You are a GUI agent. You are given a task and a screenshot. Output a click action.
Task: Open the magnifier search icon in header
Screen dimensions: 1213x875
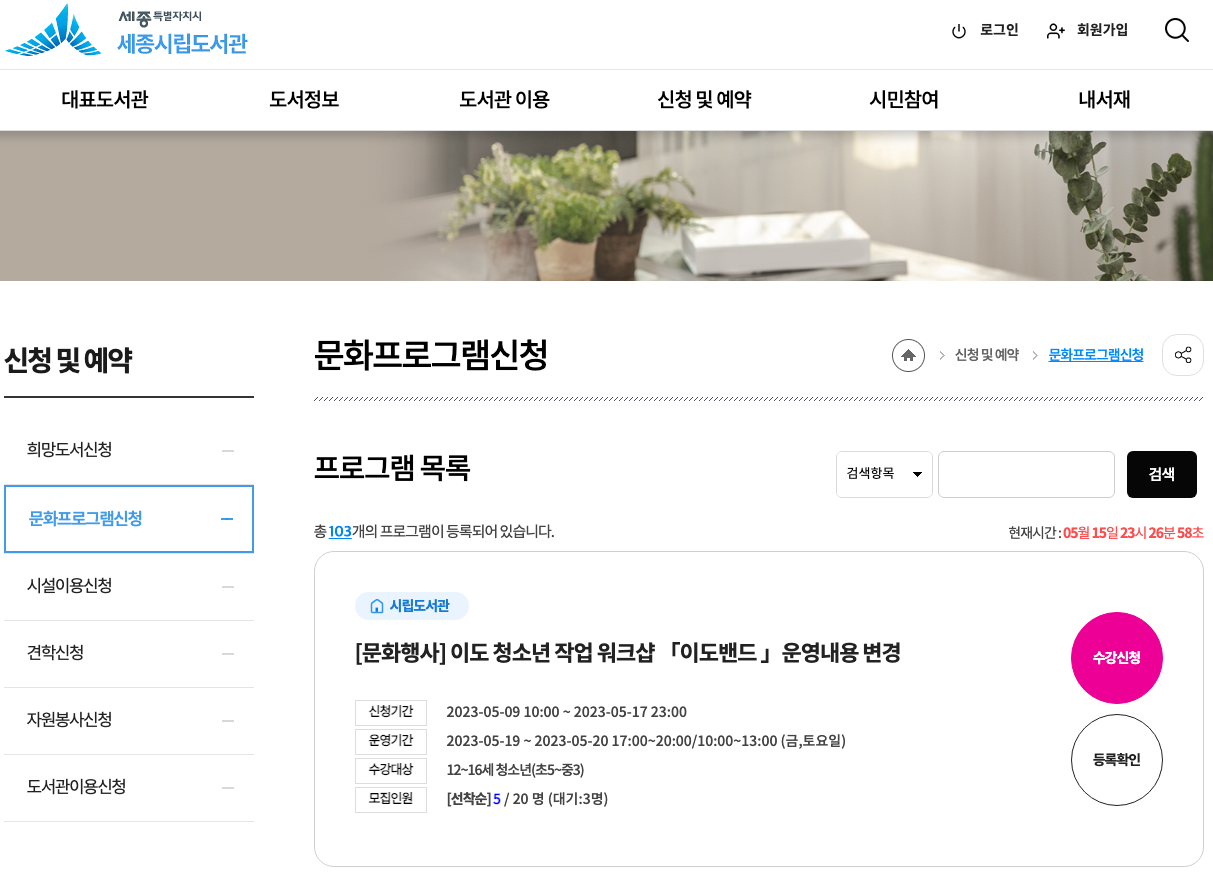click(1176, 30)
